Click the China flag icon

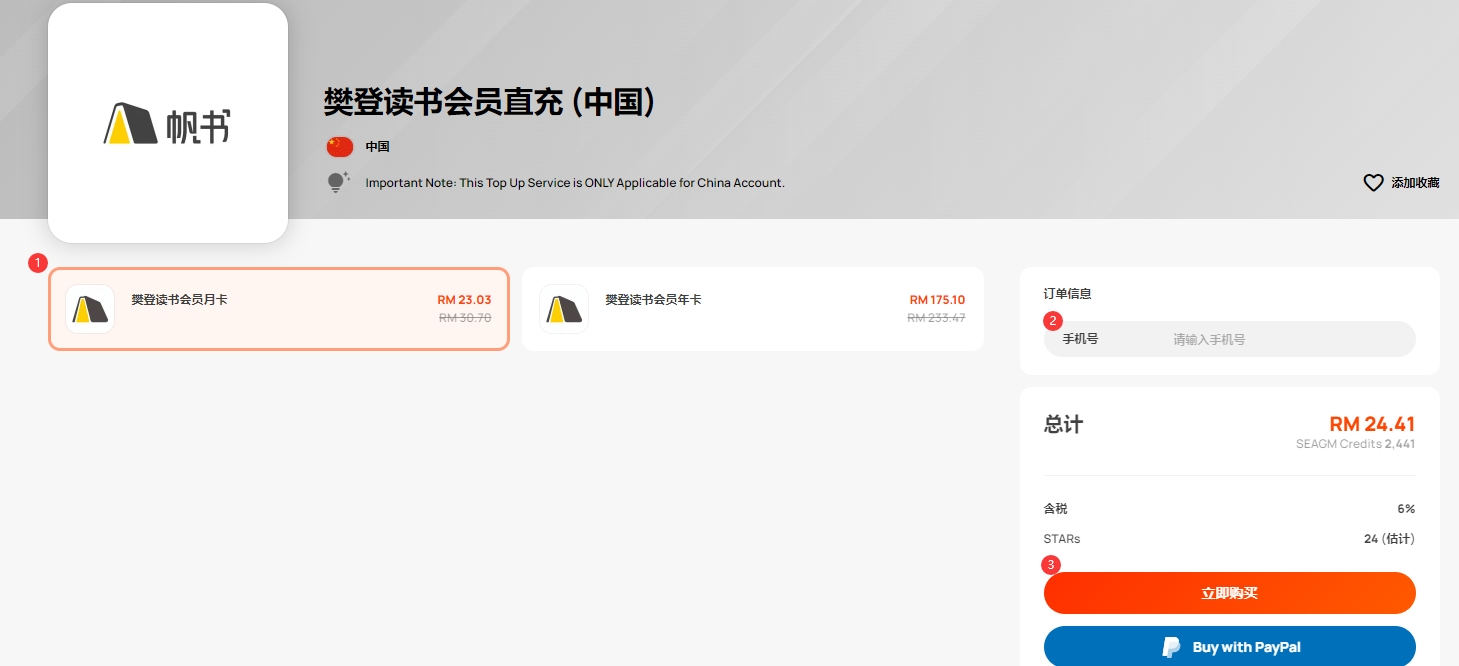click(340, 146)
